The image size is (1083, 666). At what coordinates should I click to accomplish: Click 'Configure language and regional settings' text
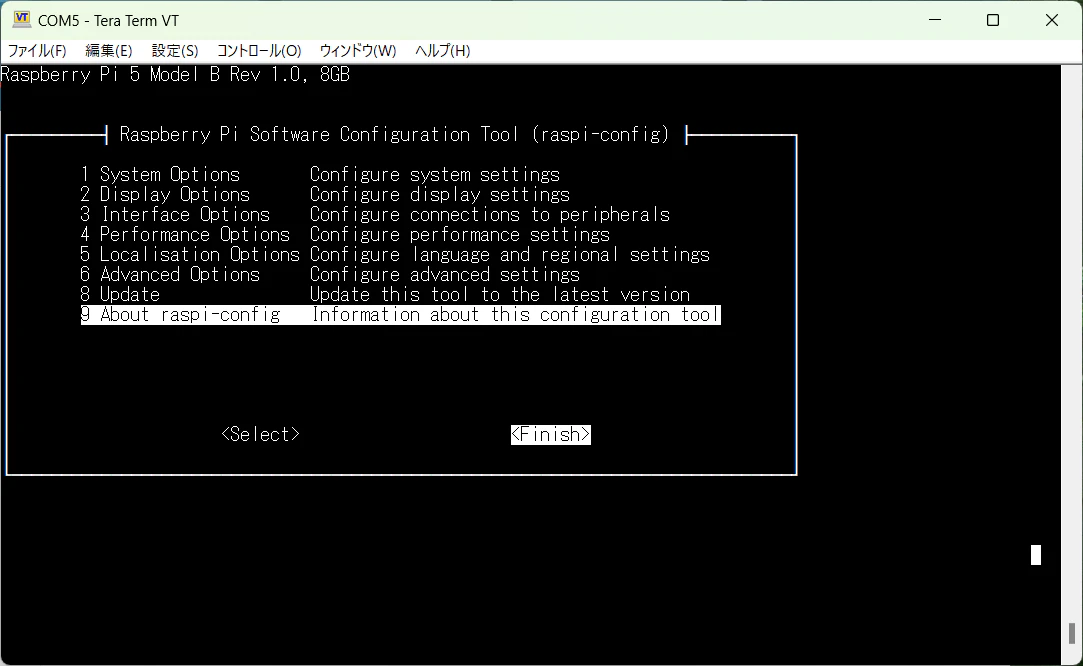[510, 254]
